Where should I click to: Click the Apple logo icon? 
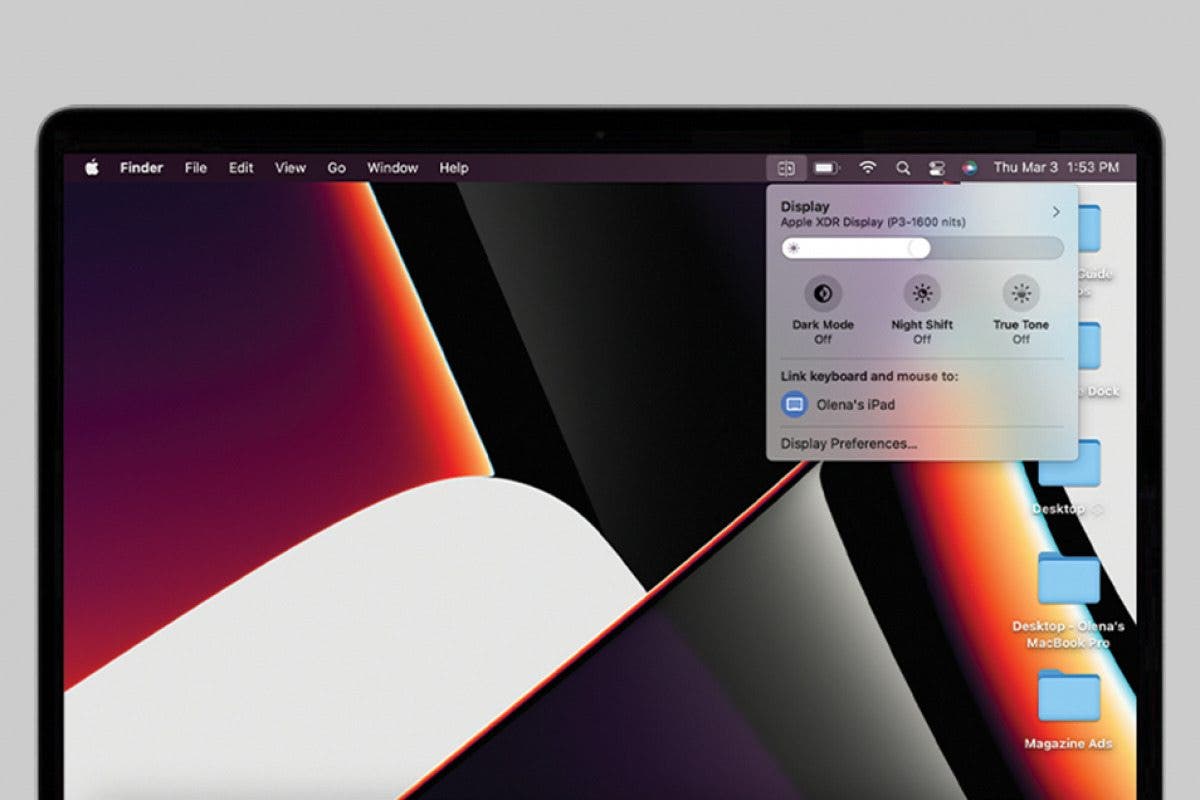click(x=91, y=167)
